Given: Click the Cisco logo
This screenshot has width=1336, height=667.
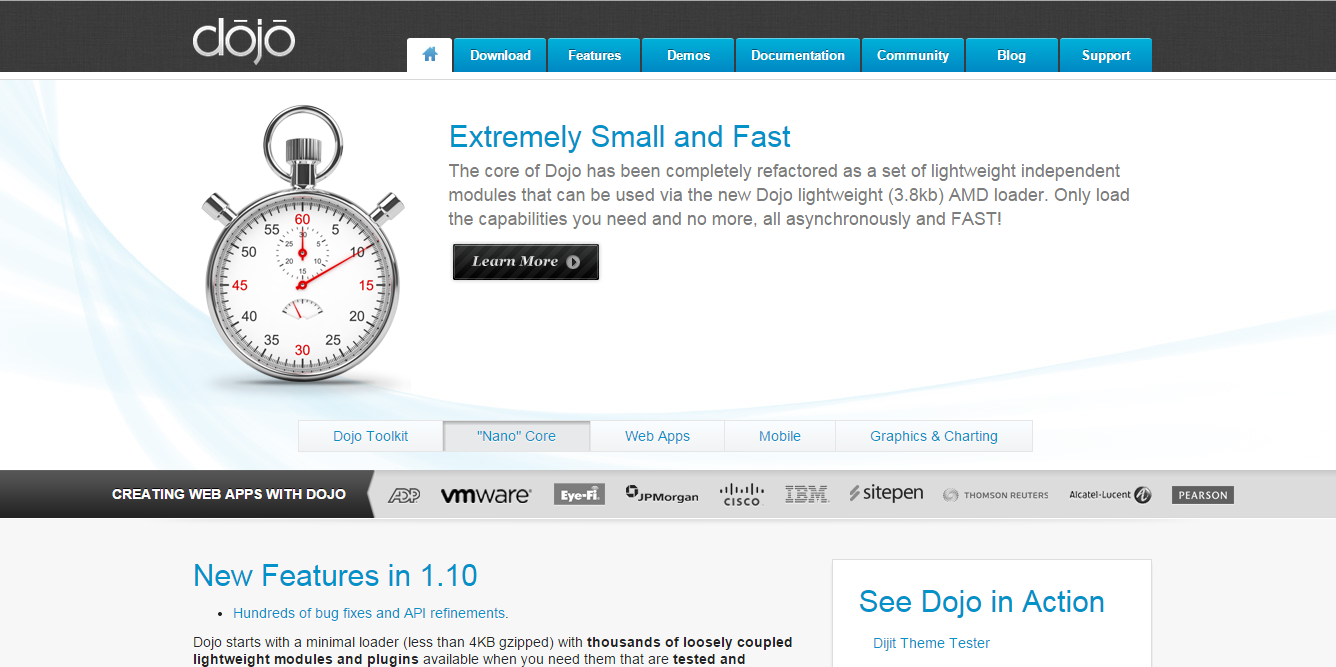Looking at the screenshot, I should click(741, 494).
